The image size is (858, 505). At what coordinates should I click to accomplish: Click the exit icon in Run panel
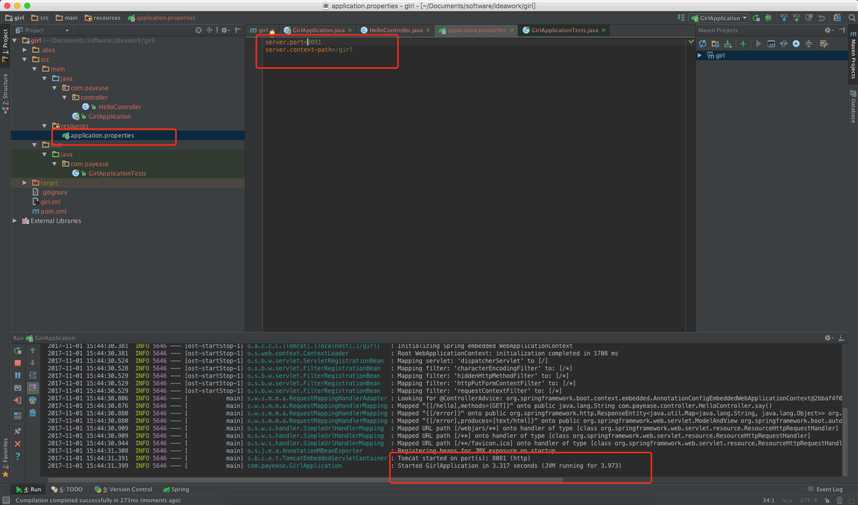point(18,400)
